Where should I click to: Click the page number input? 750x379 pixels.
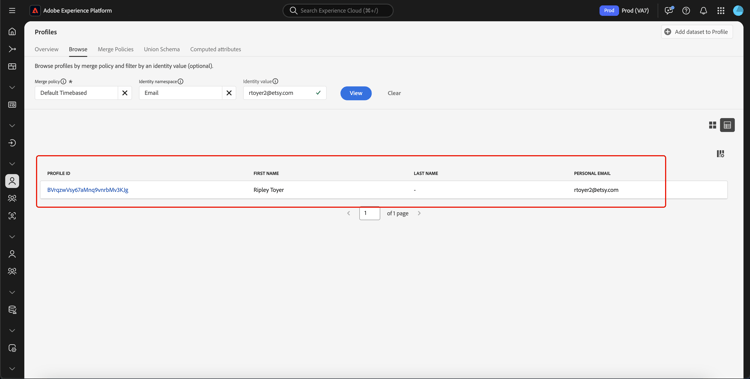coord(370,213)
